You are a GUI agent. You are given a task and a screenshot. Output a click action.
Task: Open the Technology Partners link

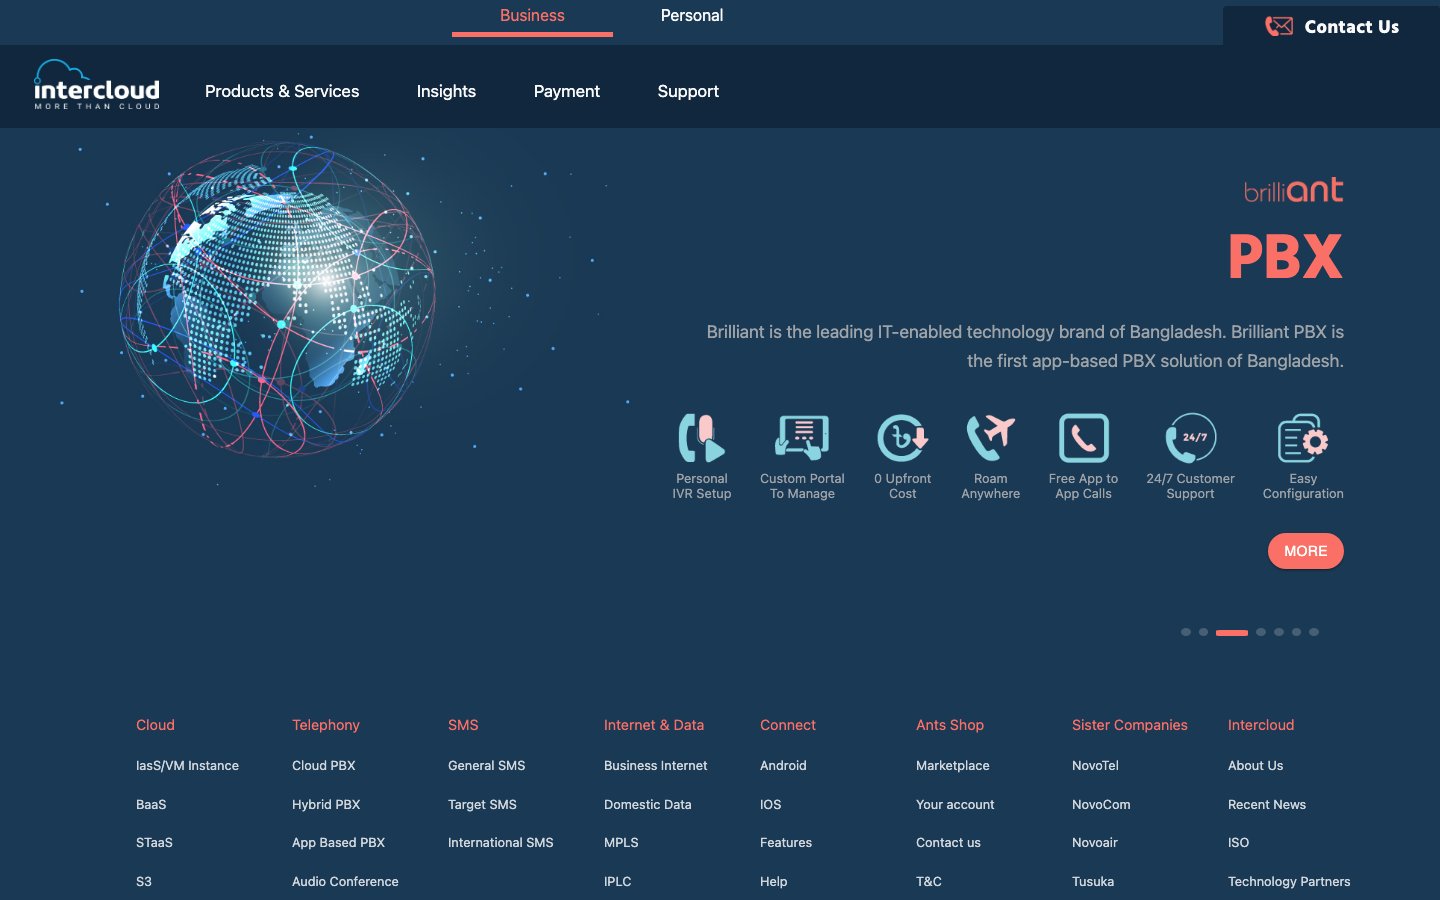click(x=1289, y=882)
